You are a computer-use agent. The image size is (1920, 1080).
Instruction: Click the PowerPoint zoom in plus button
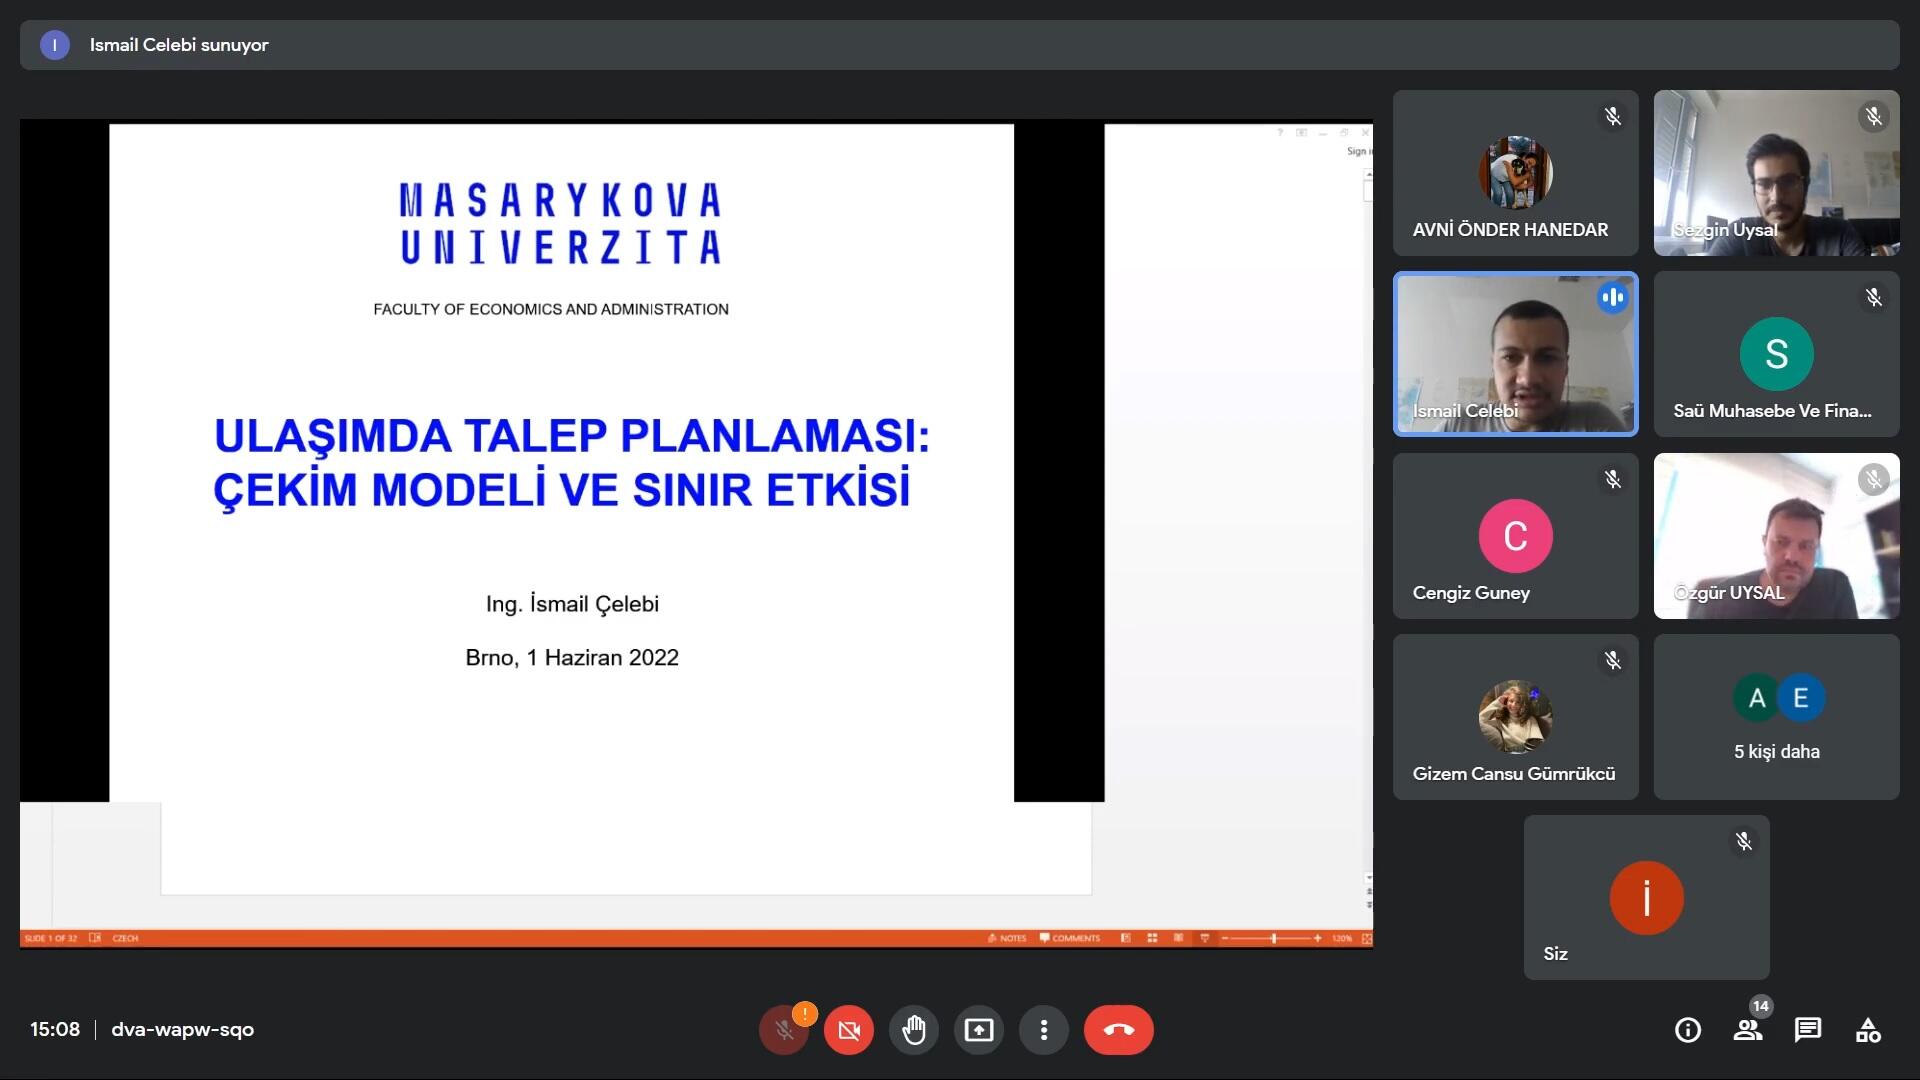(x=1318, y=938)
